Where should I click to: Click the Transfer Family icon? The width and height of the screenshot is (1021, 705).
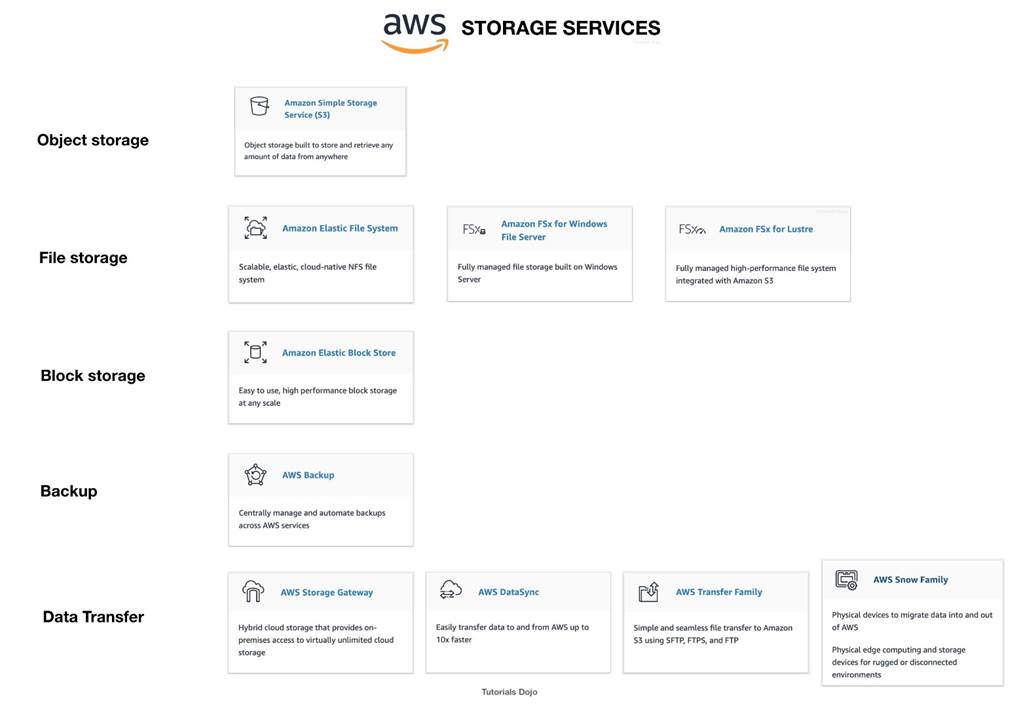coord(648,592)
